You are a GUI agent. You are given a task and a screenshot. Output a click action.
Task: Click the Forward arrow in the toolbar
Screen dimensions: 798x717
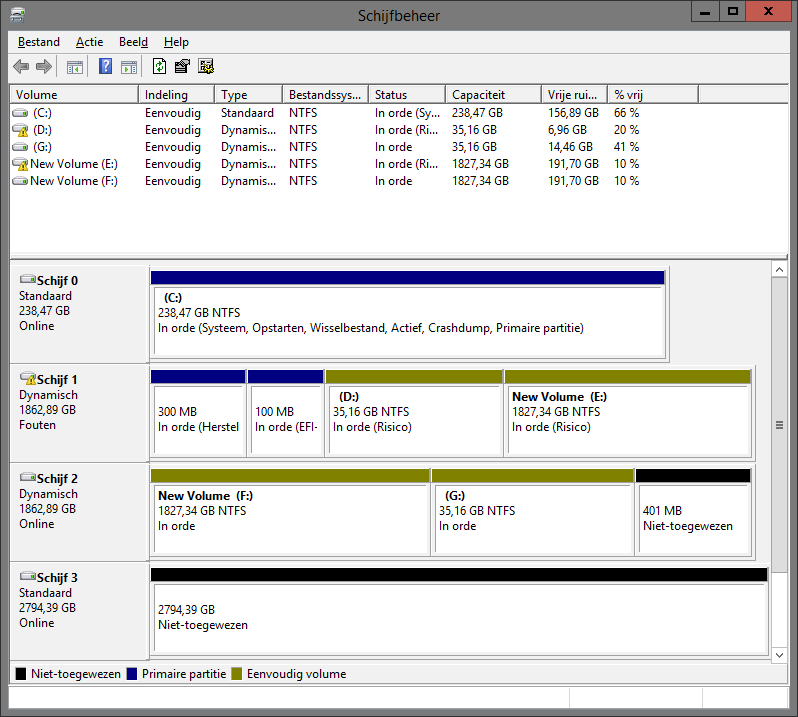pyautogui.click(x=44, y=67)
